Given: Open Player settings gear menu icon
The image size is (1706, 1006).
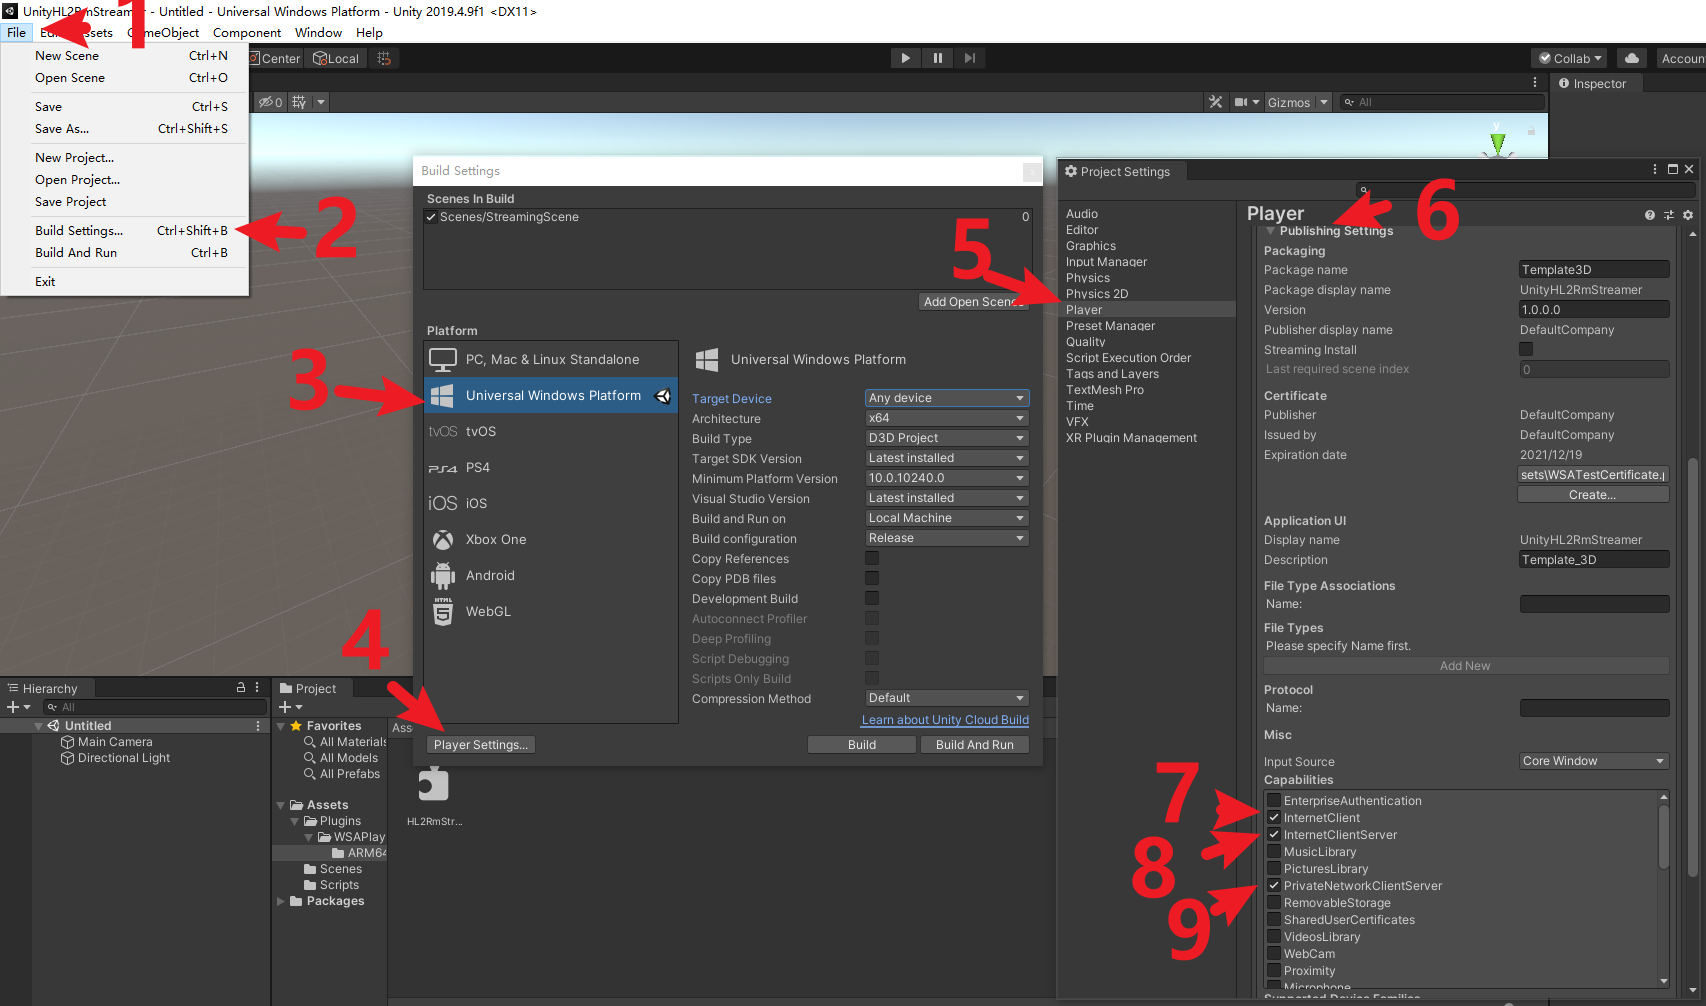Looking at the screenshot, I should tap(1688, 215).
